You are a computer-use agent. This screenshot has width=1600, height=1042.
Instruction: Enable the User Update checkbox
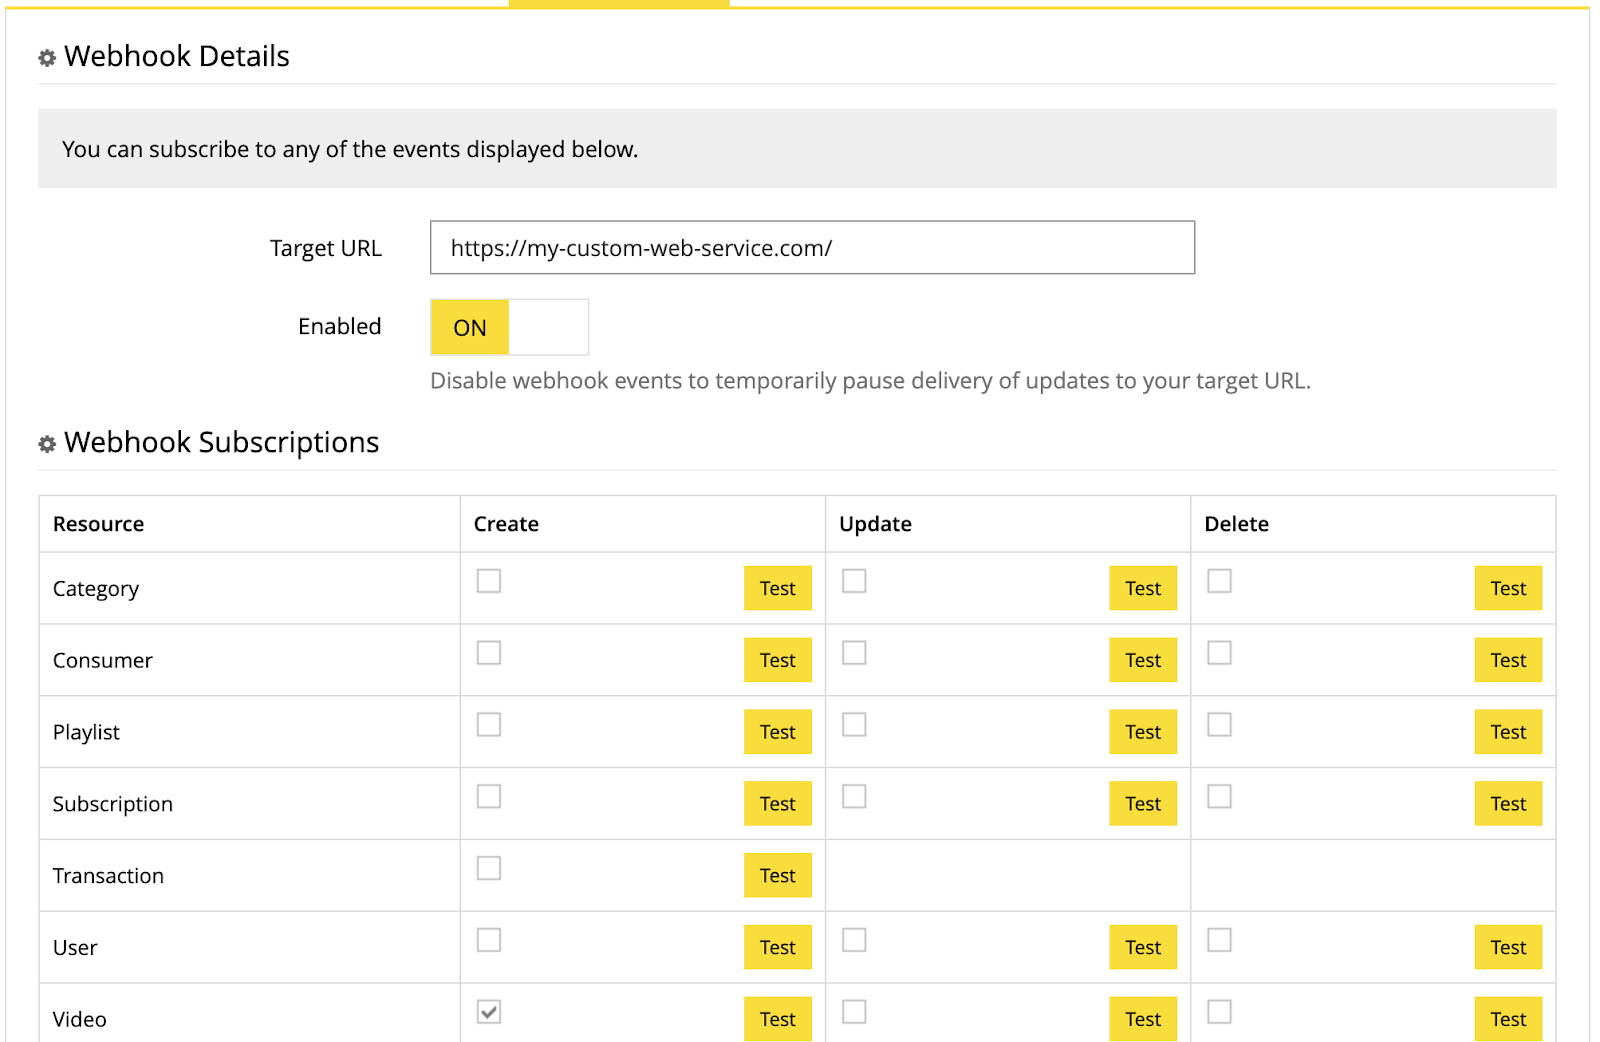(853, 940)
